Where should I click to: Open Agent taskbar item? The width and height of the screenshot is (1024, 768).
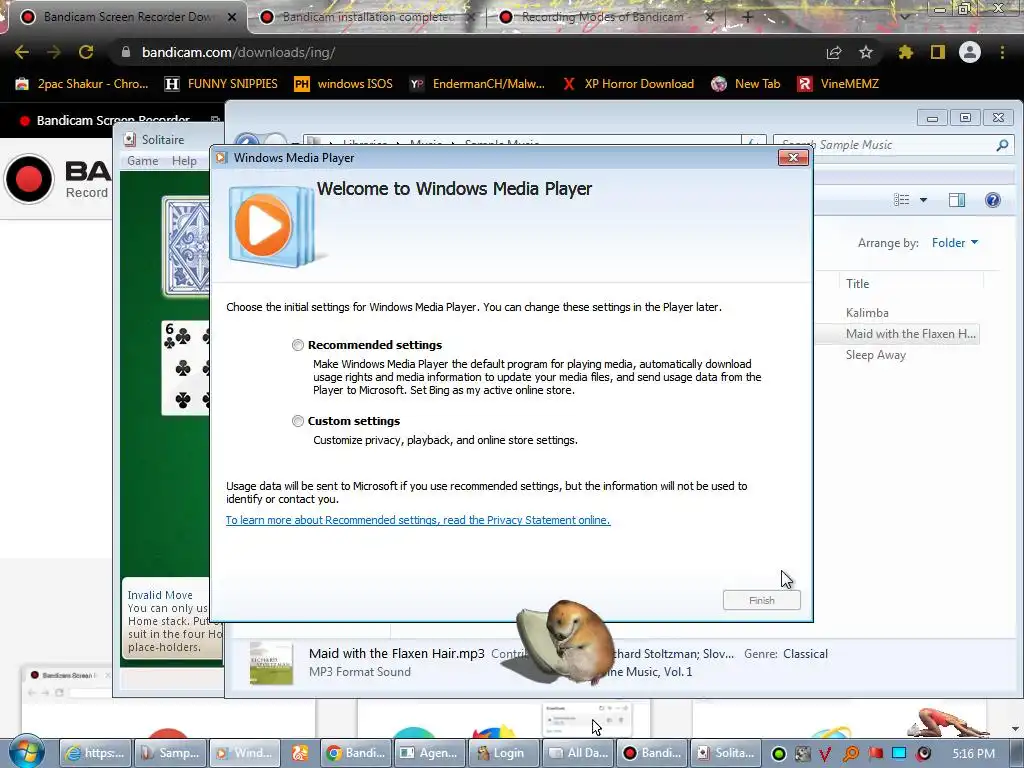pos(430,753)
